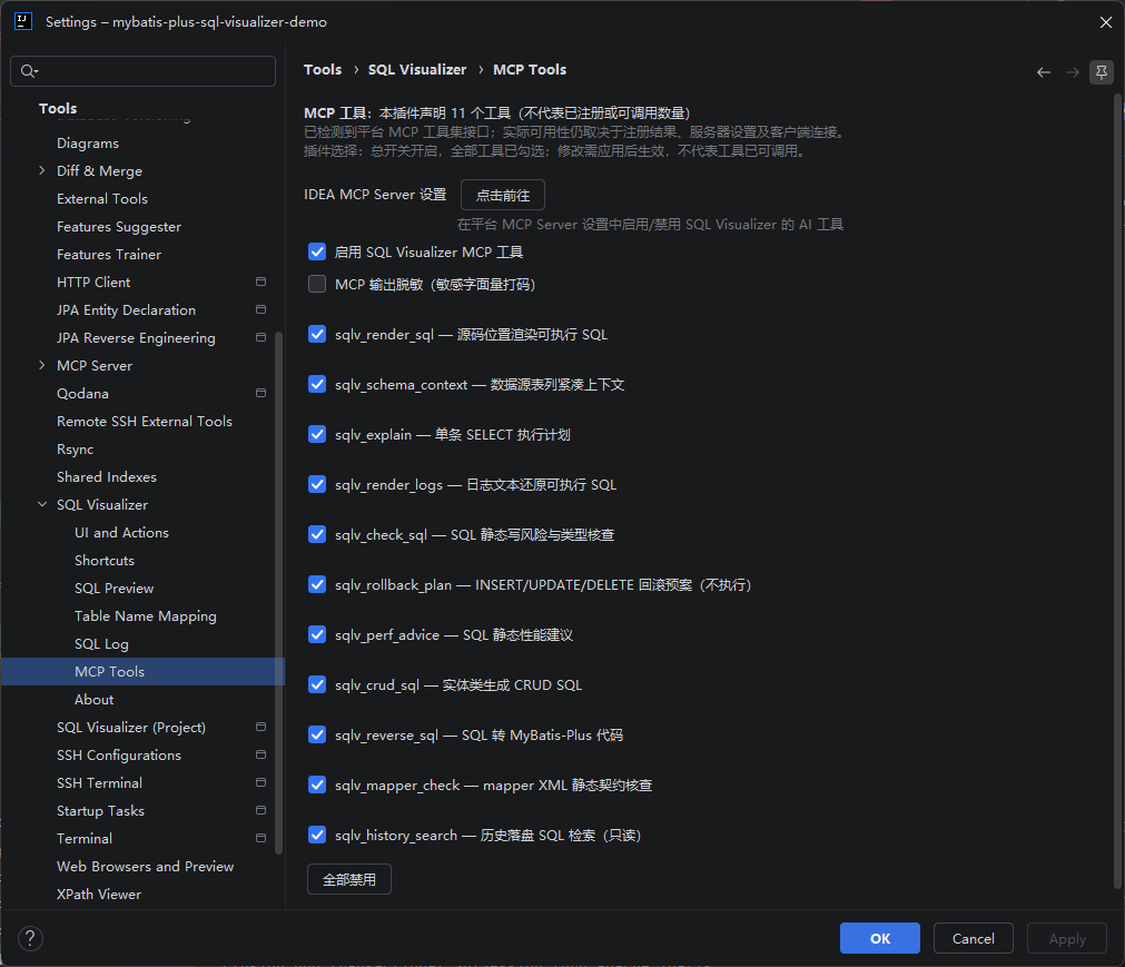
Task: Expand the Diff & Merge tree node
Action: (x=42, y=171)
